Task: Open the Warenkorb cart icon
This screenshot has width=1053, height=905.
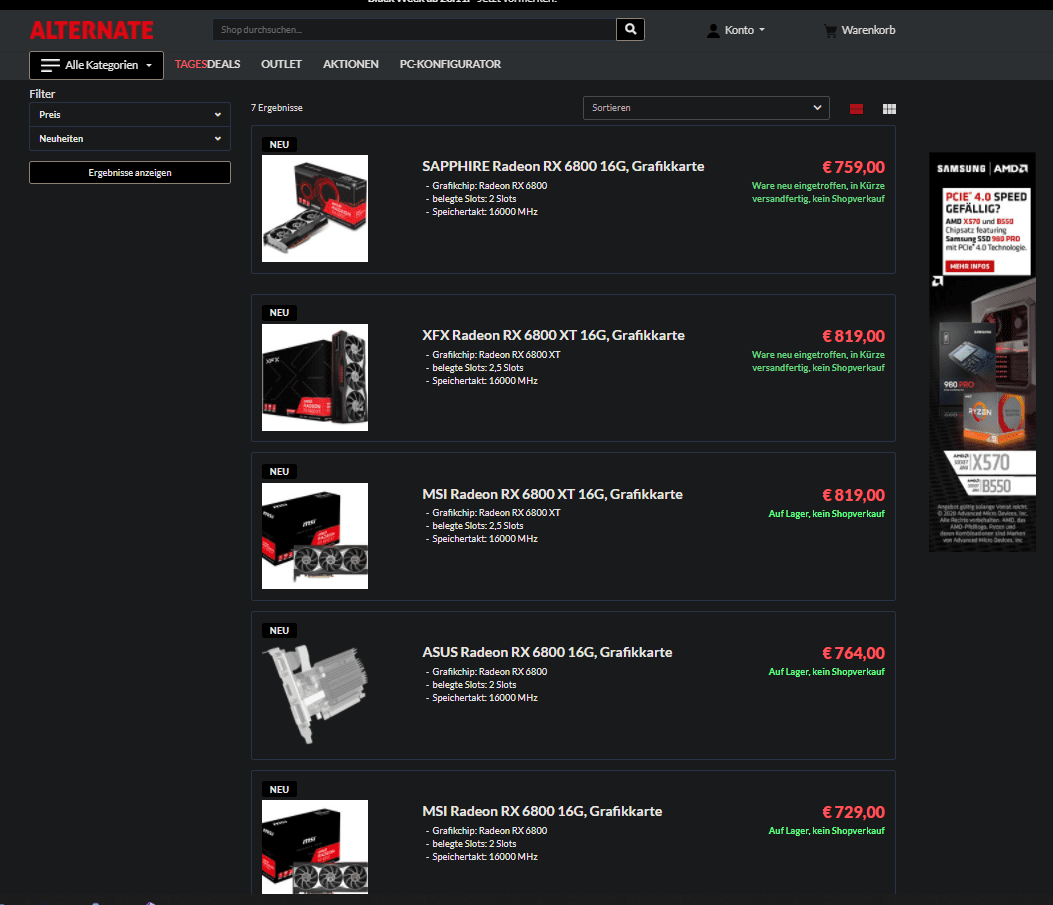Action: click(x=831, y=30)
